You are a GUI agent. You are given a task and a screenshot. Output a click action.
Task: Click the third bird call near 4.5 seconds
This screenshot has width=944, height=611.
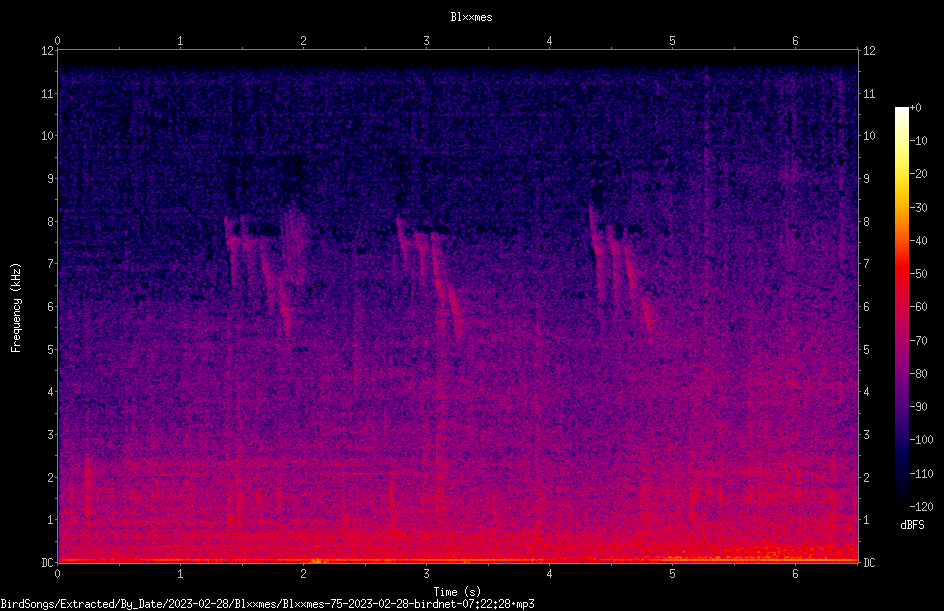621,268
